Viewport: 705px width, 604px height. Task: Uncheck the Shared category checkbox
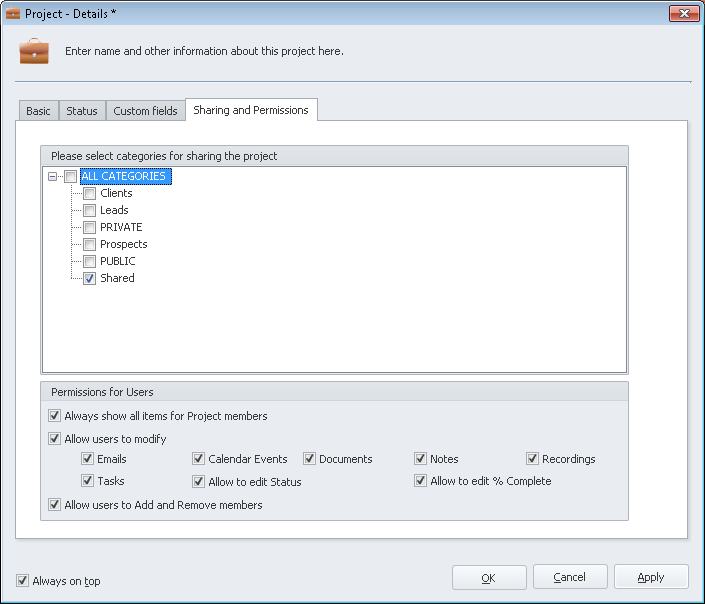click(x=90, y=279)
